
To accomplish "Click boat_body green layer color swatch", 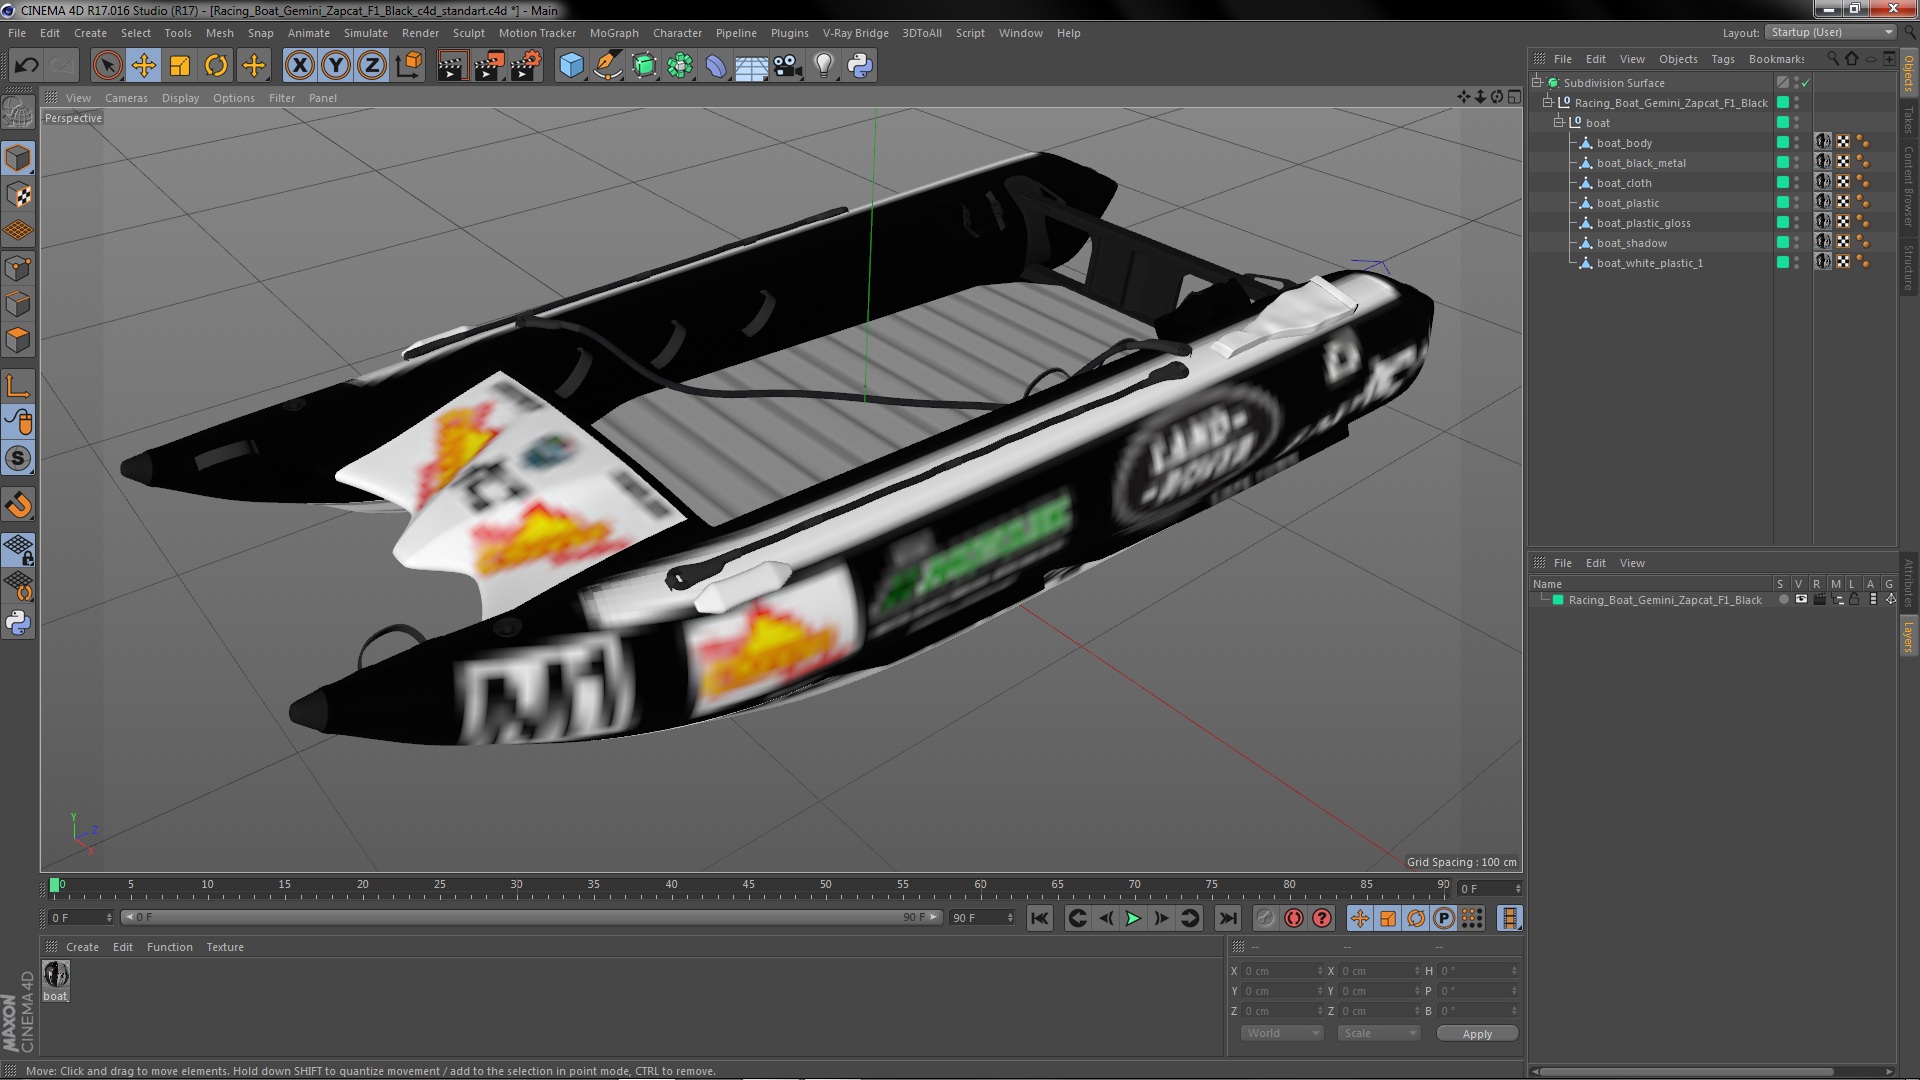I will click(1782, 143).
